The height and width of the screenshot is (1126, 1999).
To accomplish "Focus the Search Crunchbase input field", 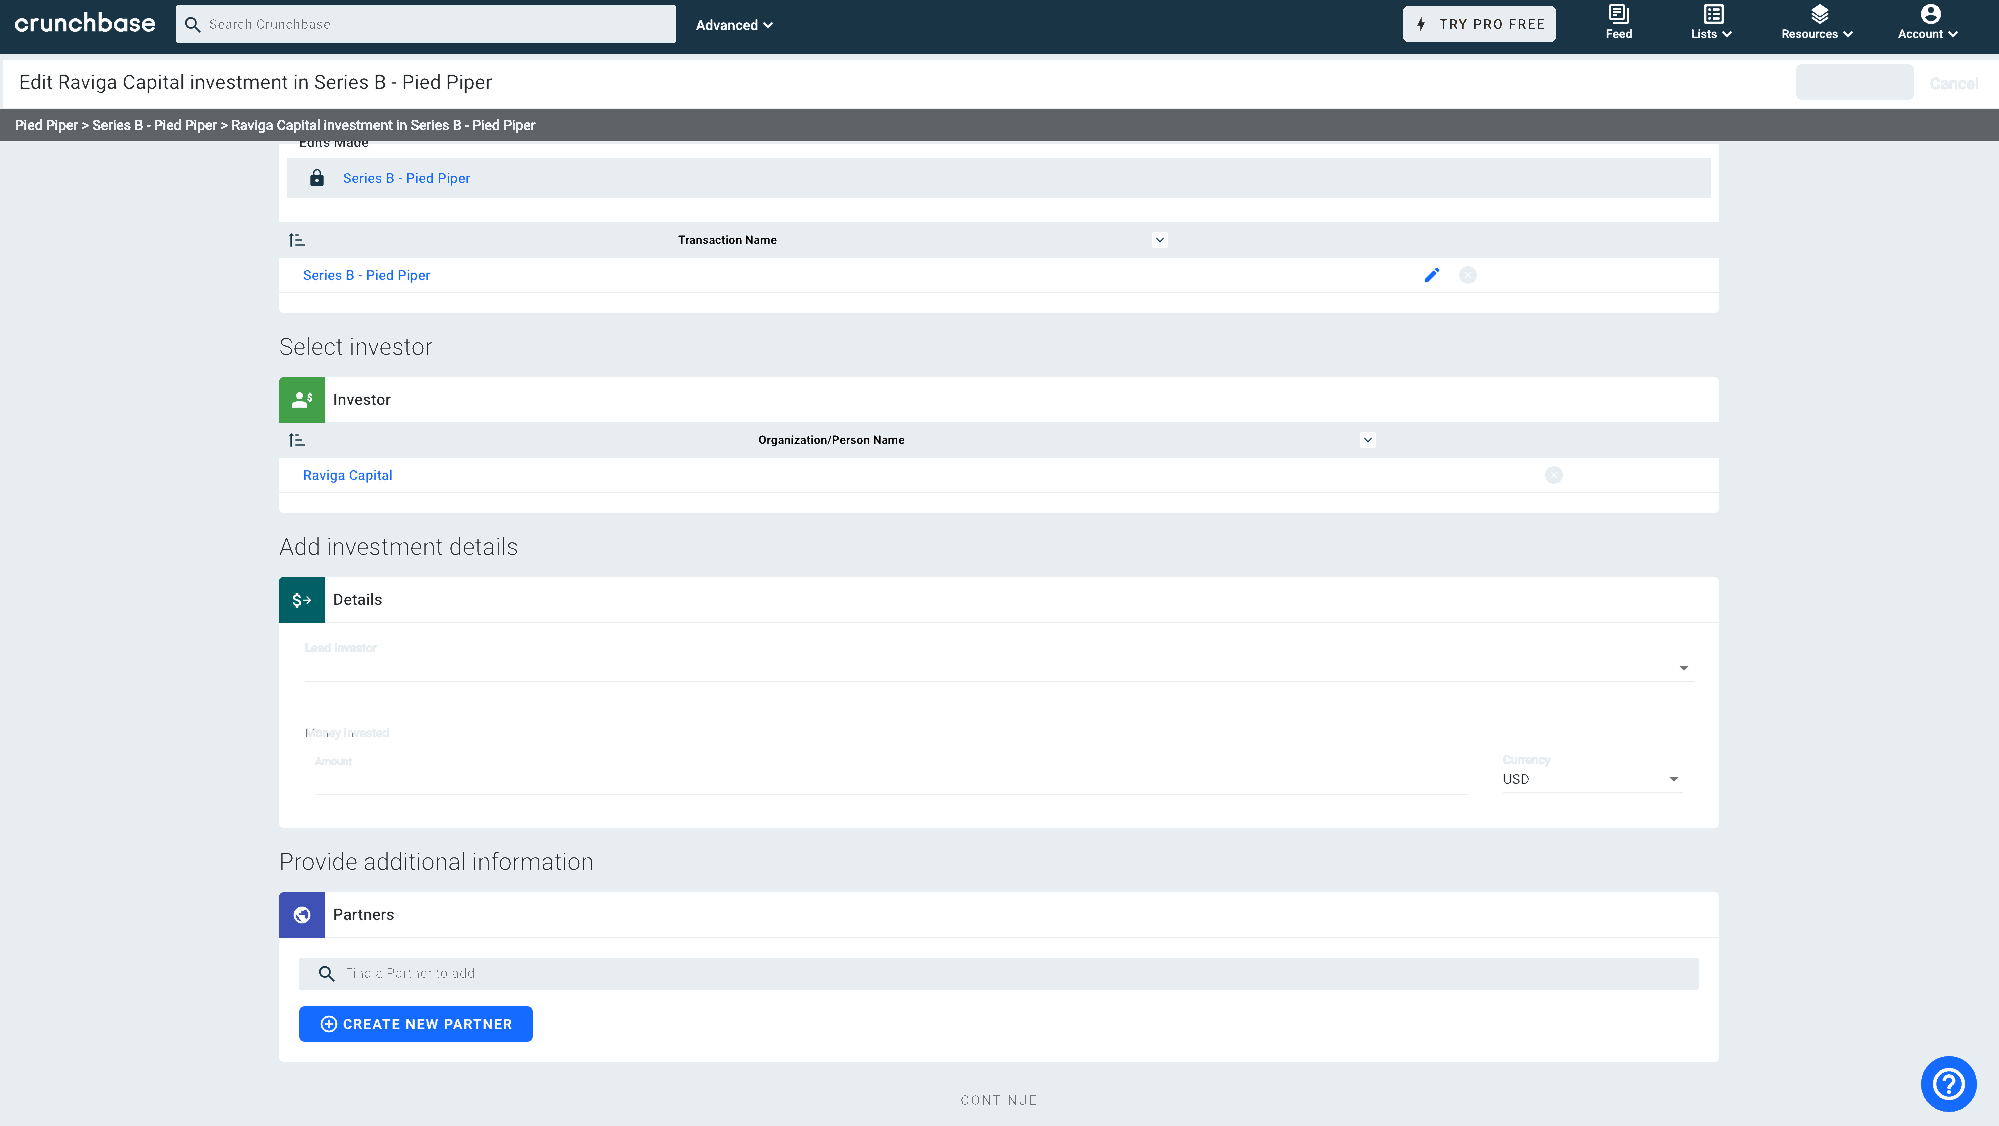I will 426,24.
